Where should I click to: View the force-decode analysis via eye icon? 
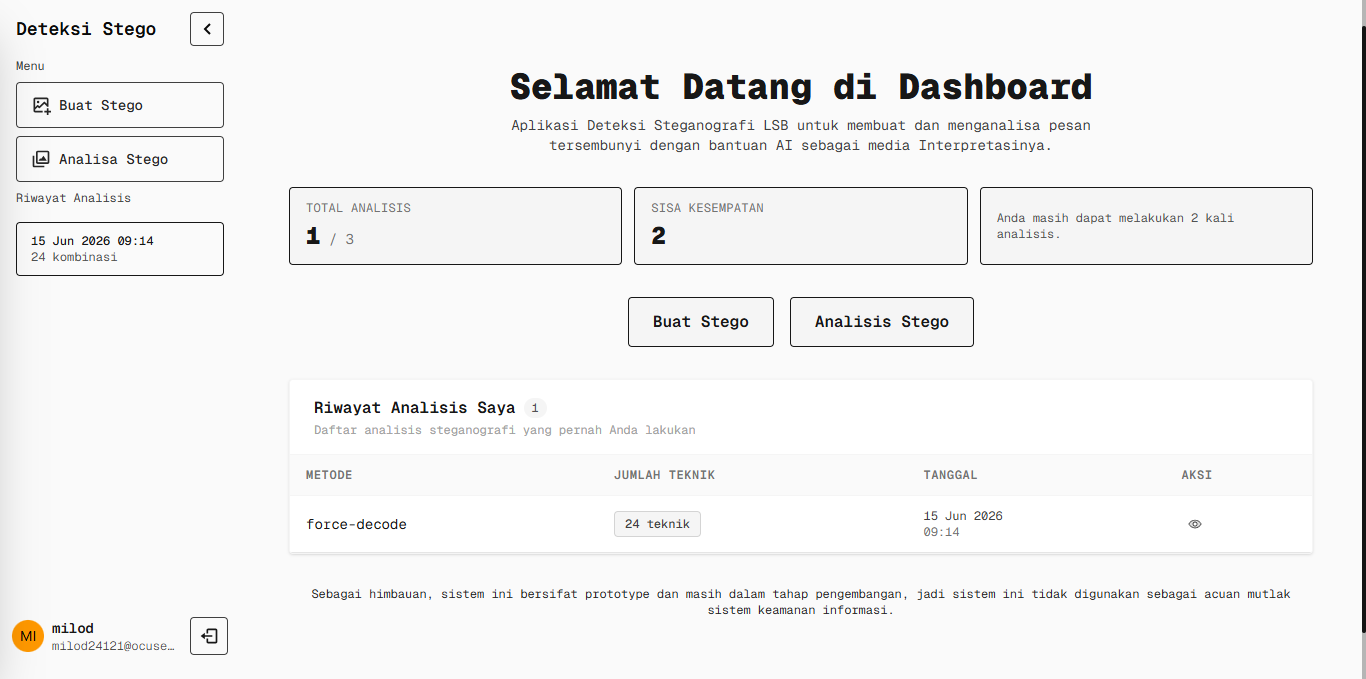click(1195, 524)
